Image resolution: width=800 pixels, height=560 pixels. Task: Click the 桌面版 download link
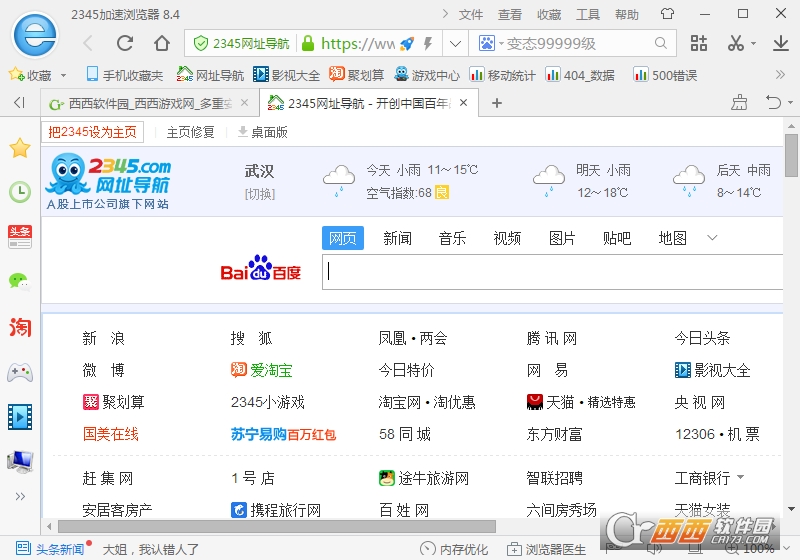263,132
